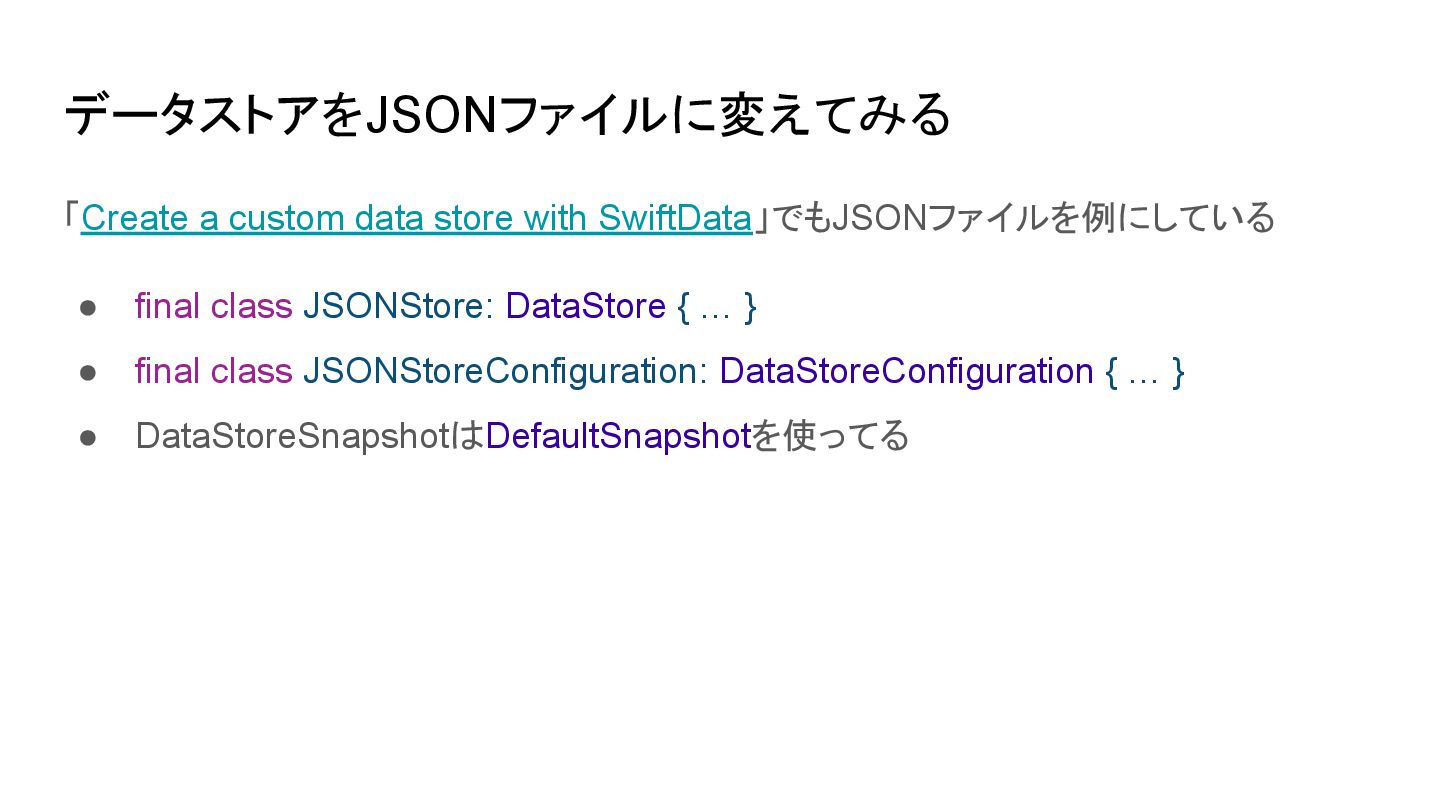
Task: Click the braces after DataStore
Action: [717, 307]
